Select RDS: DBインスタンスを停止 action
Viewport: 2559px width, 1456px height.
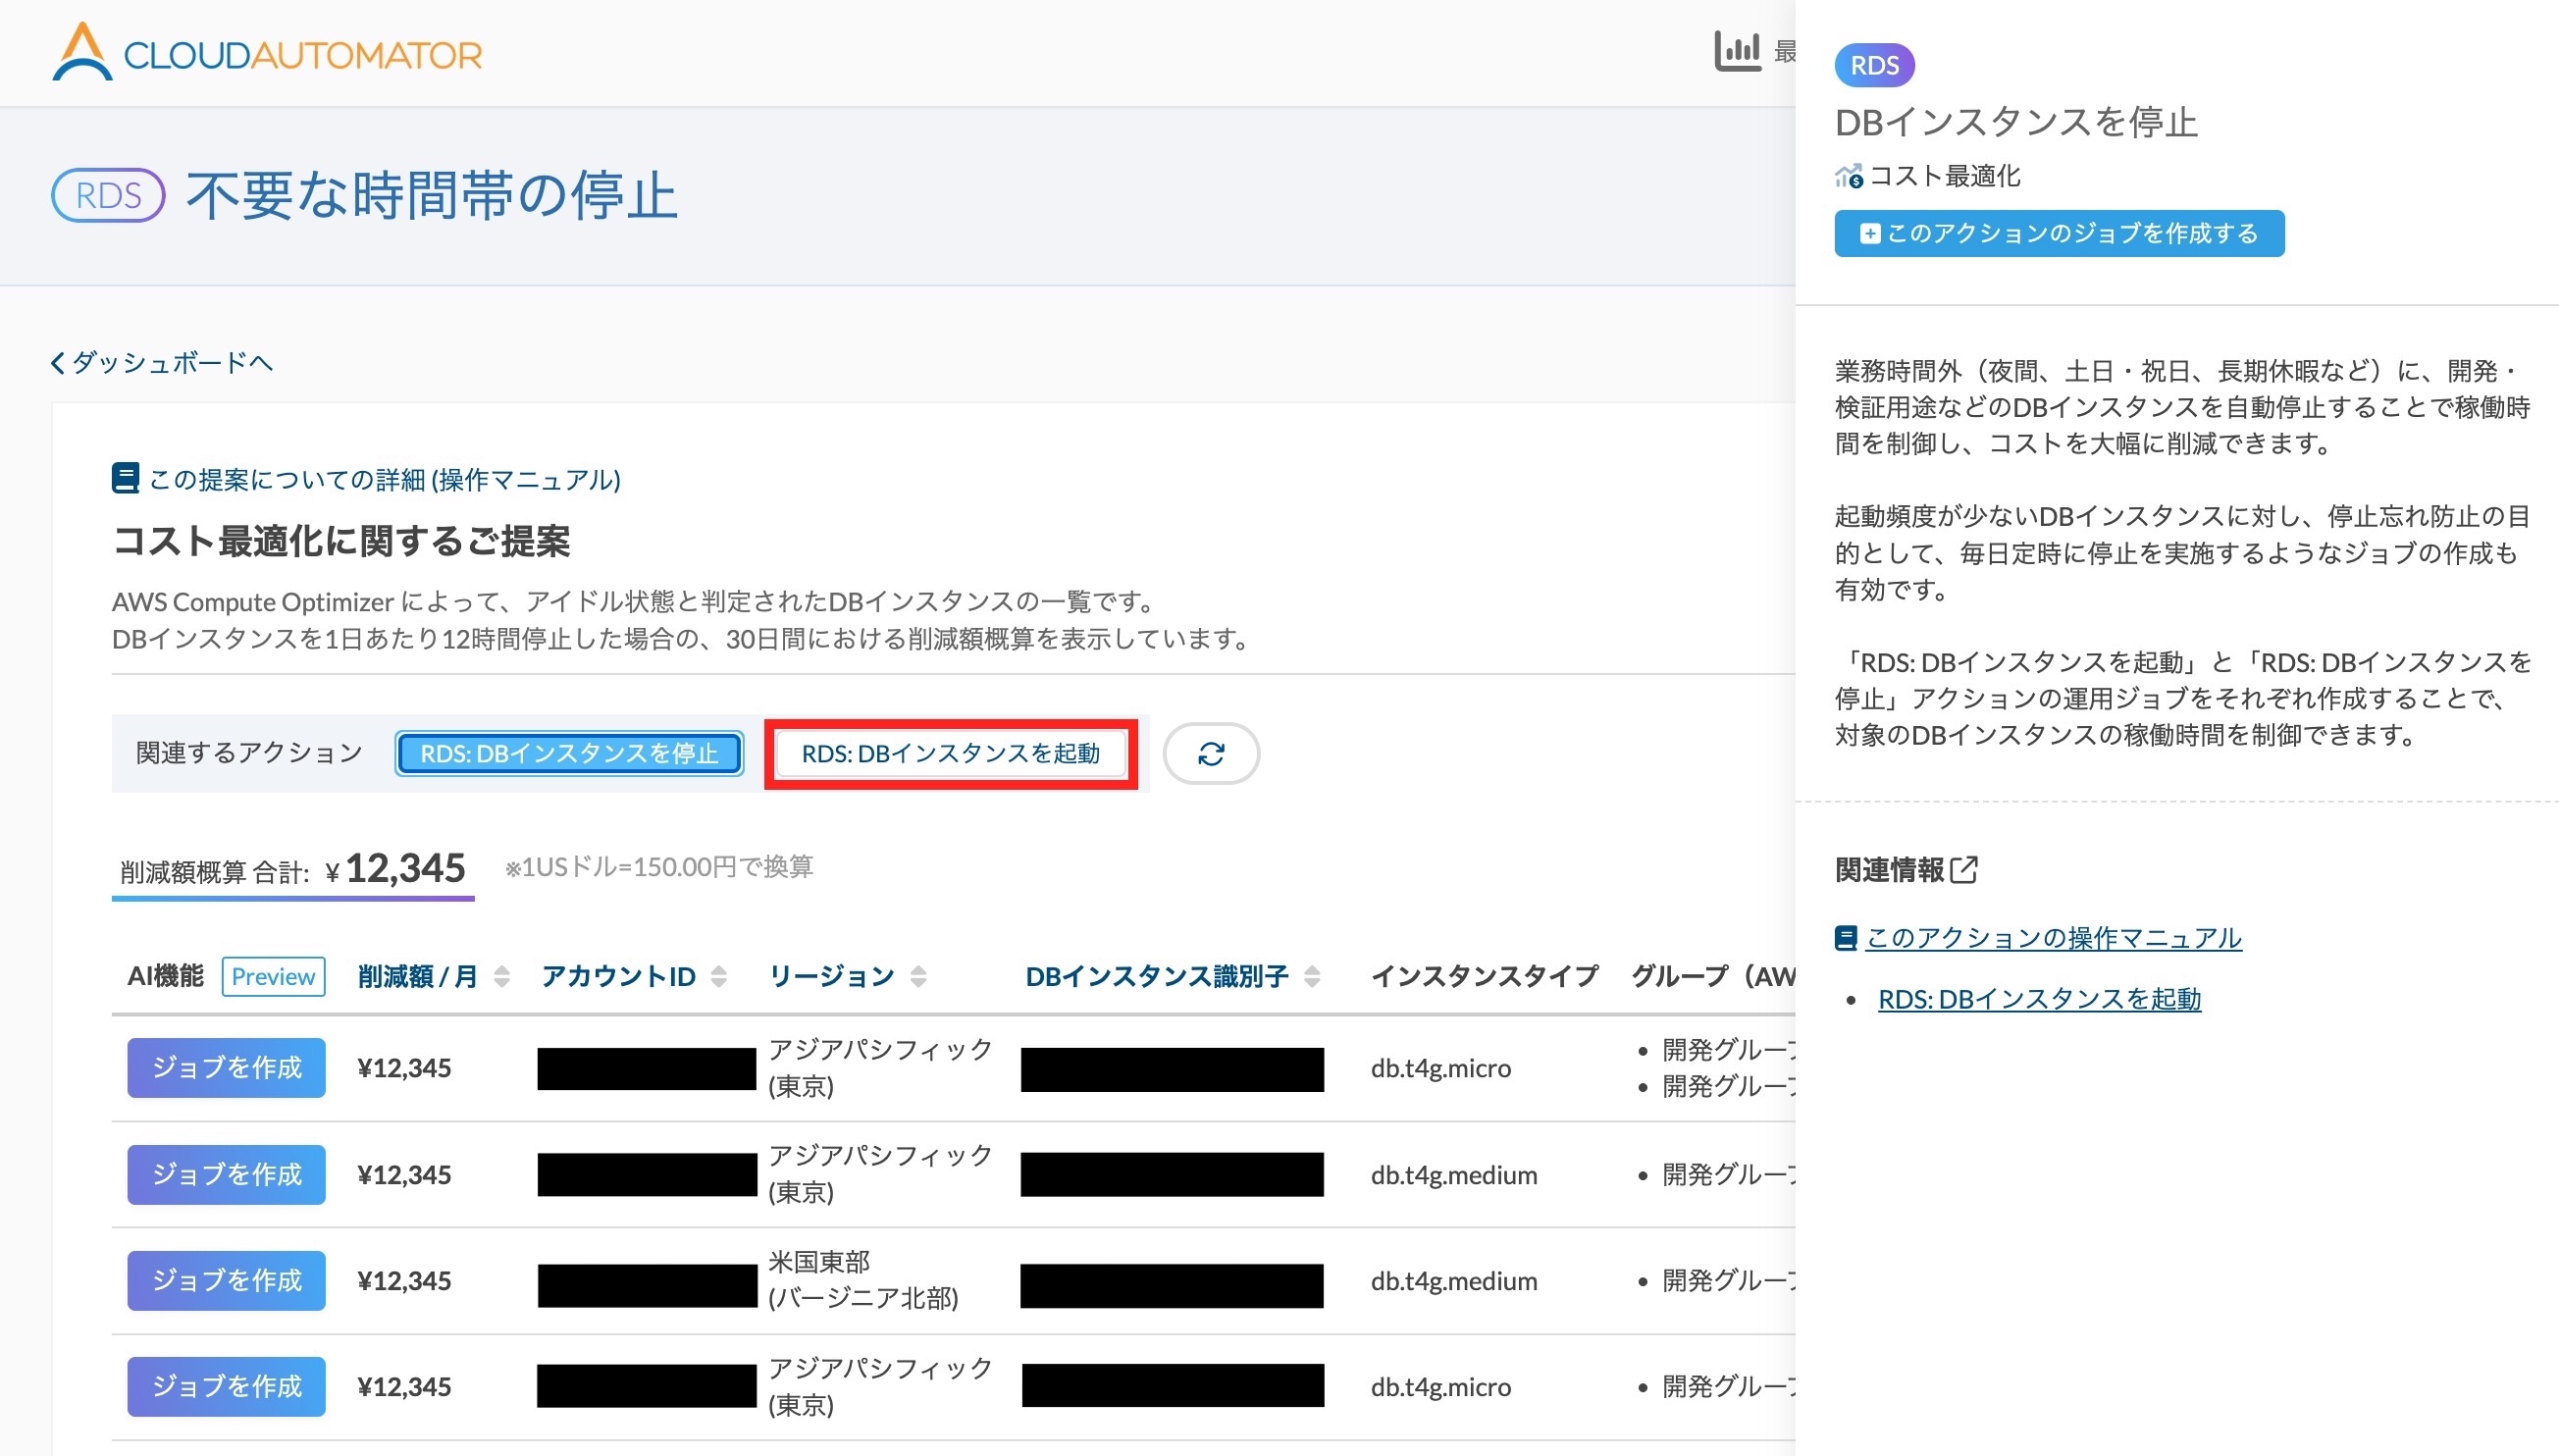pos(569,753)
